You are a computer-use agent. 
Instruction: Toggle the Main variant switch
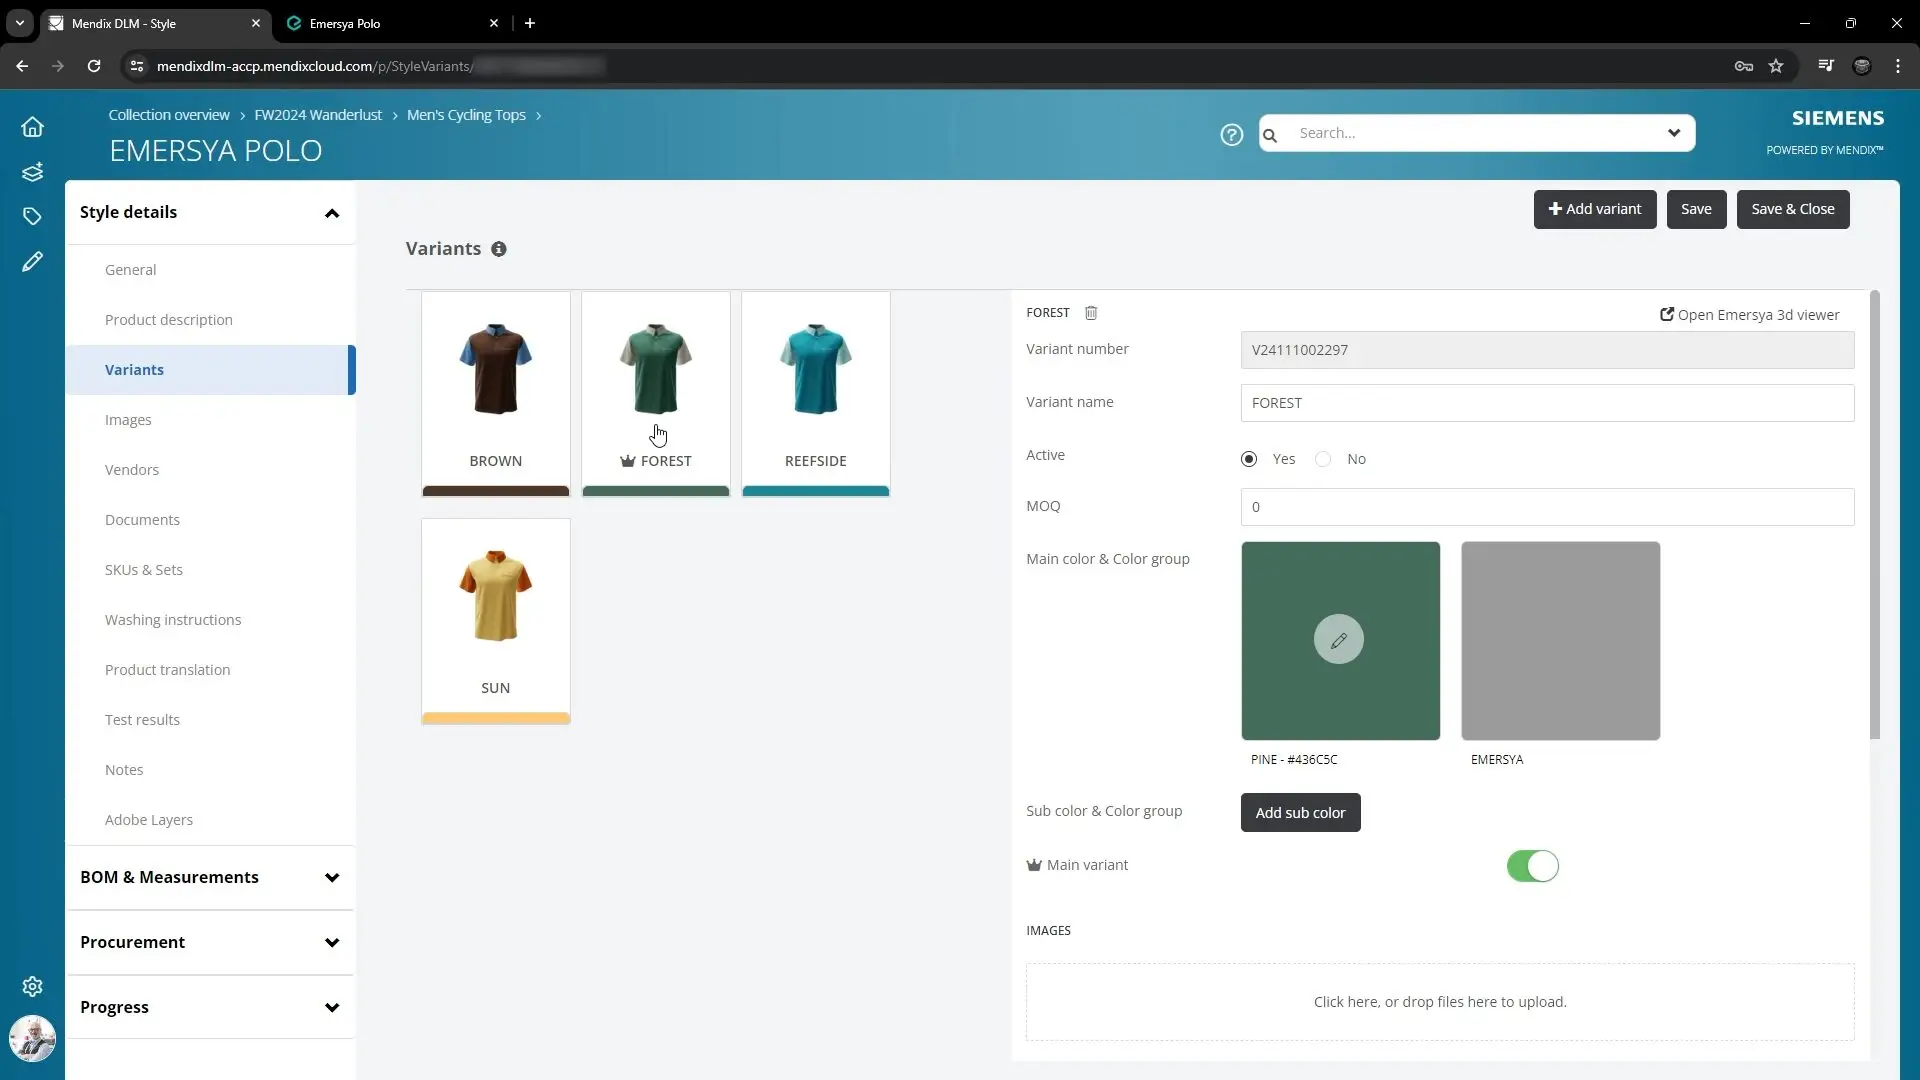(x=1533, y=866)
